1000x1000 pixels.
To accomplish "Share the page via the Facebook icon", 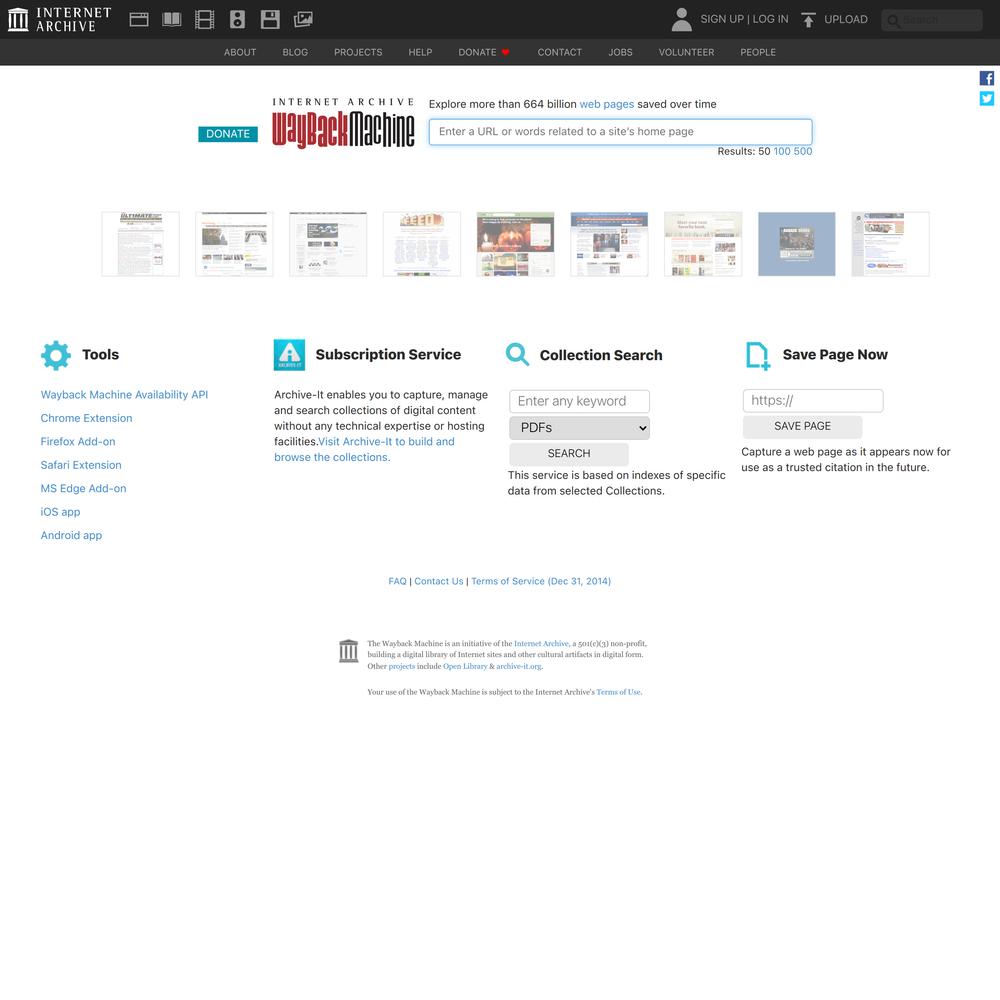I will point(987,78).
